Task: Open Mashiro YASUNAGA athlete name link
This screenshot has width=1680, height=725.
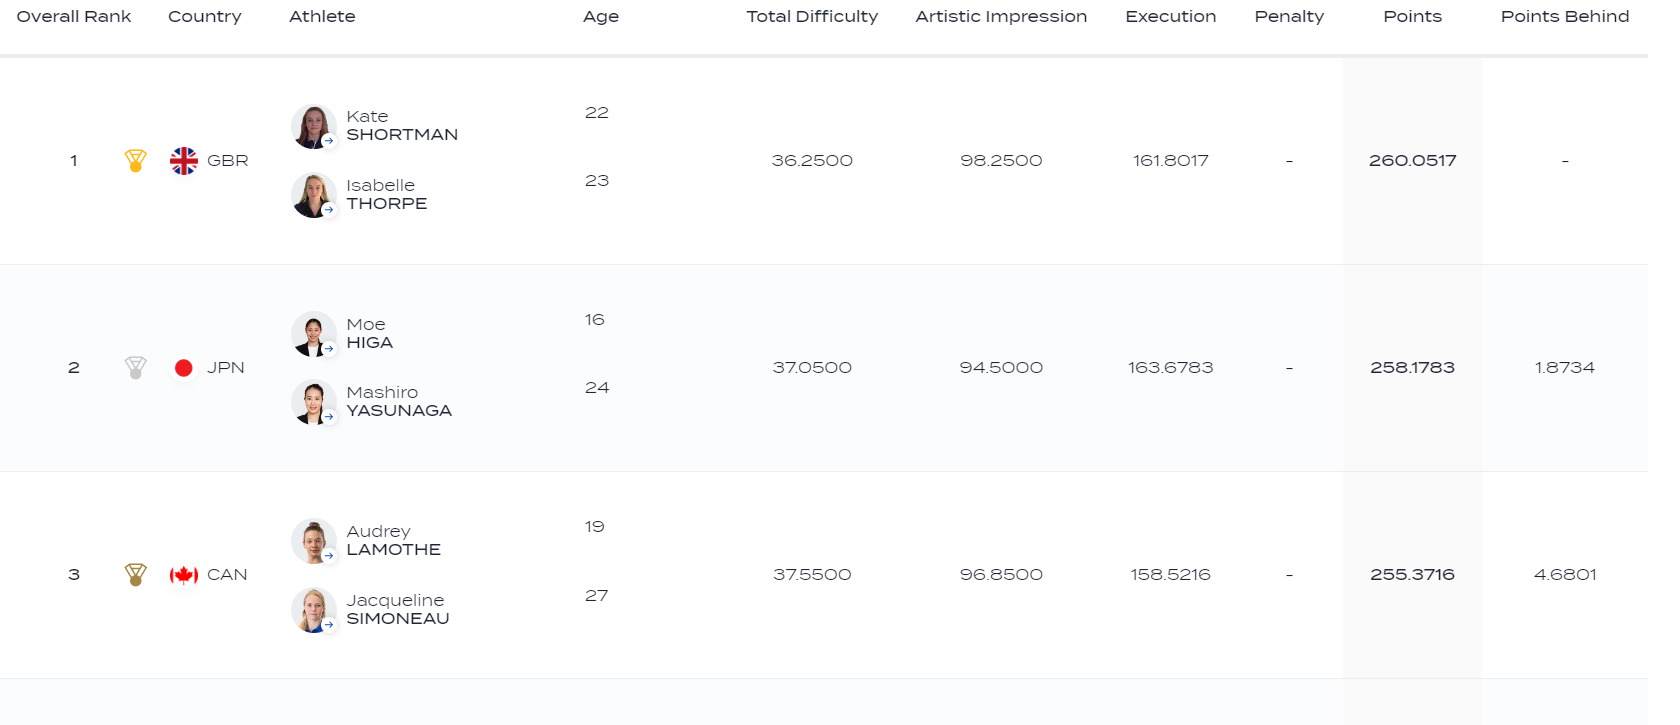Action: [x=399, y=402]
